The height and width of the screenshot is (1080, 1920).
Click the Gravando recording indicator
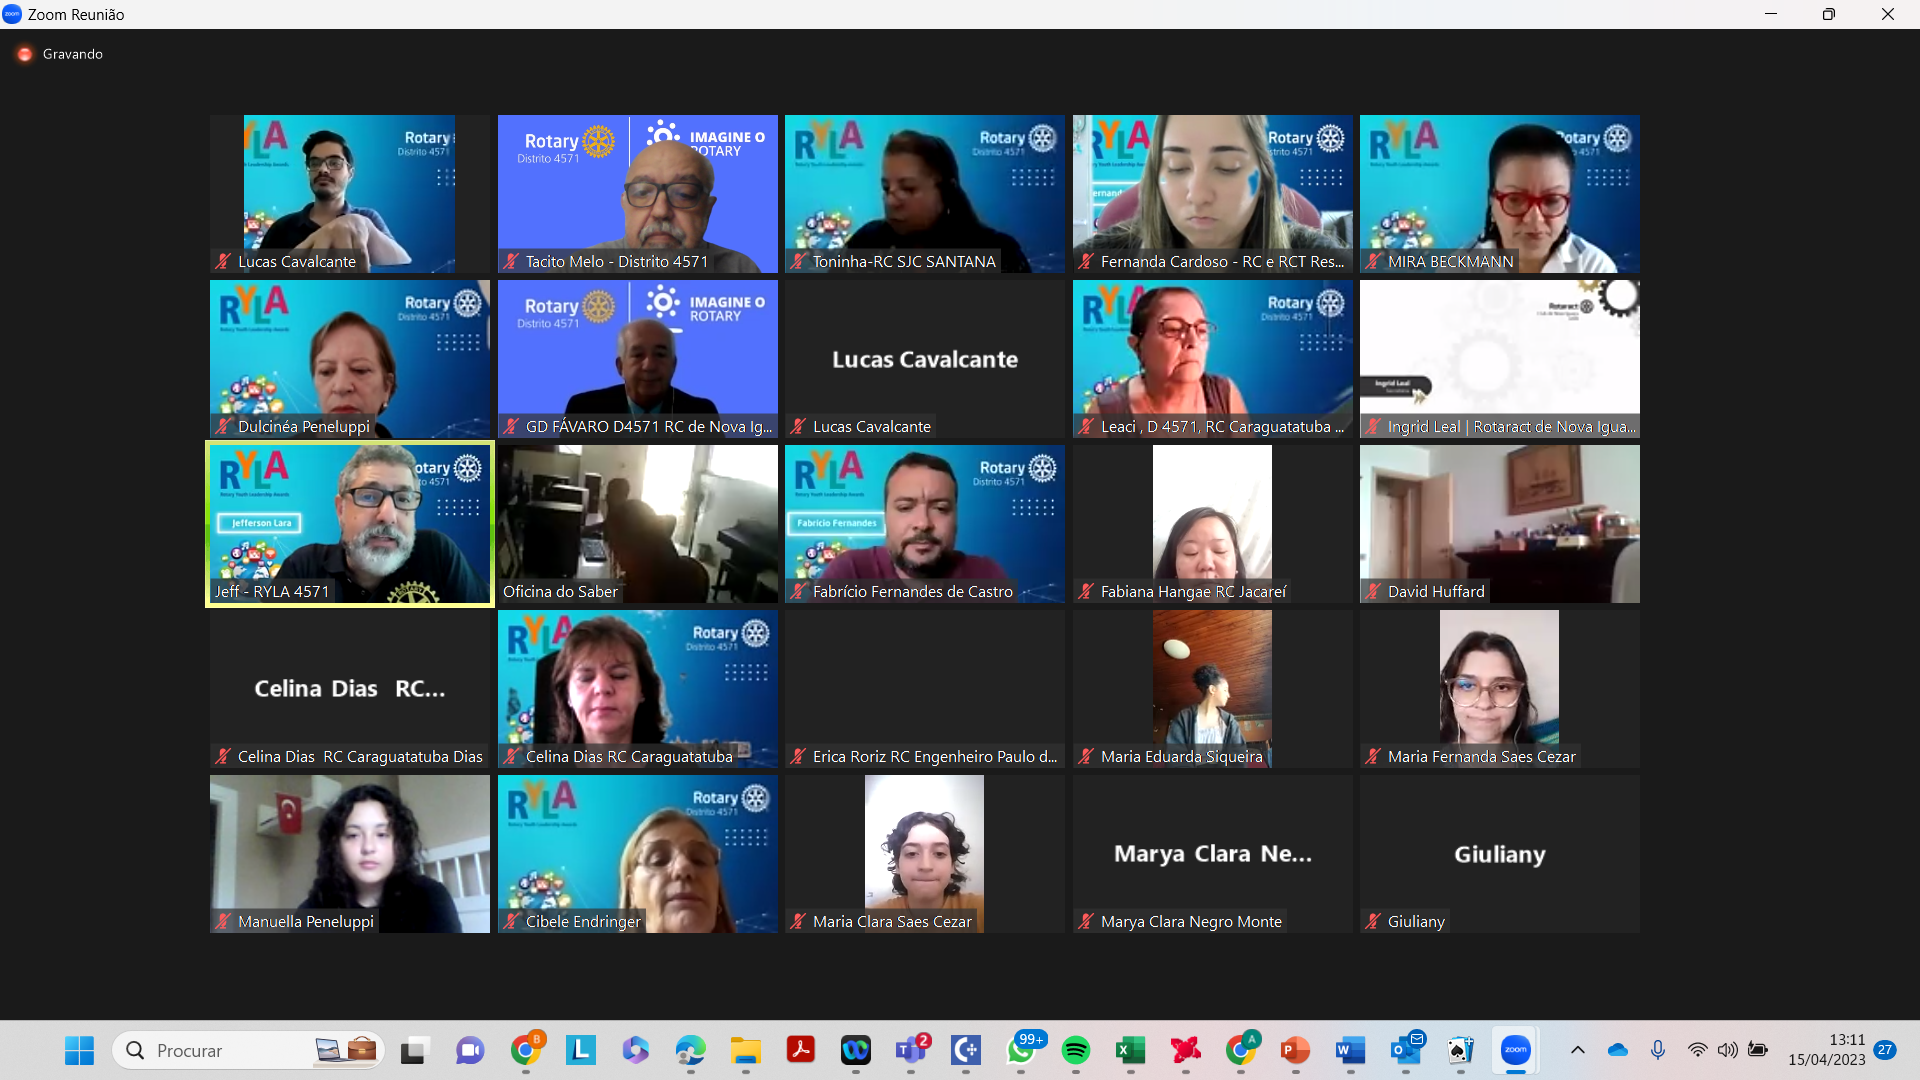(x=61, y=54)
